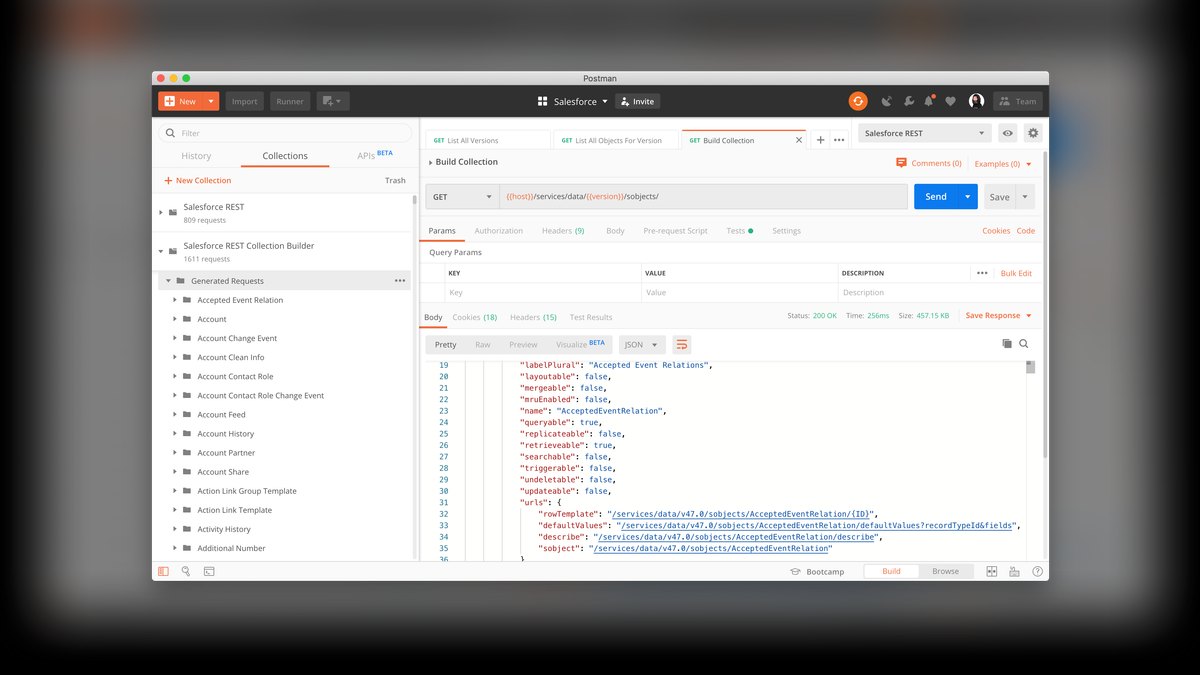
Task: Select the Pre-request Script tab
Action: [675, 231]
